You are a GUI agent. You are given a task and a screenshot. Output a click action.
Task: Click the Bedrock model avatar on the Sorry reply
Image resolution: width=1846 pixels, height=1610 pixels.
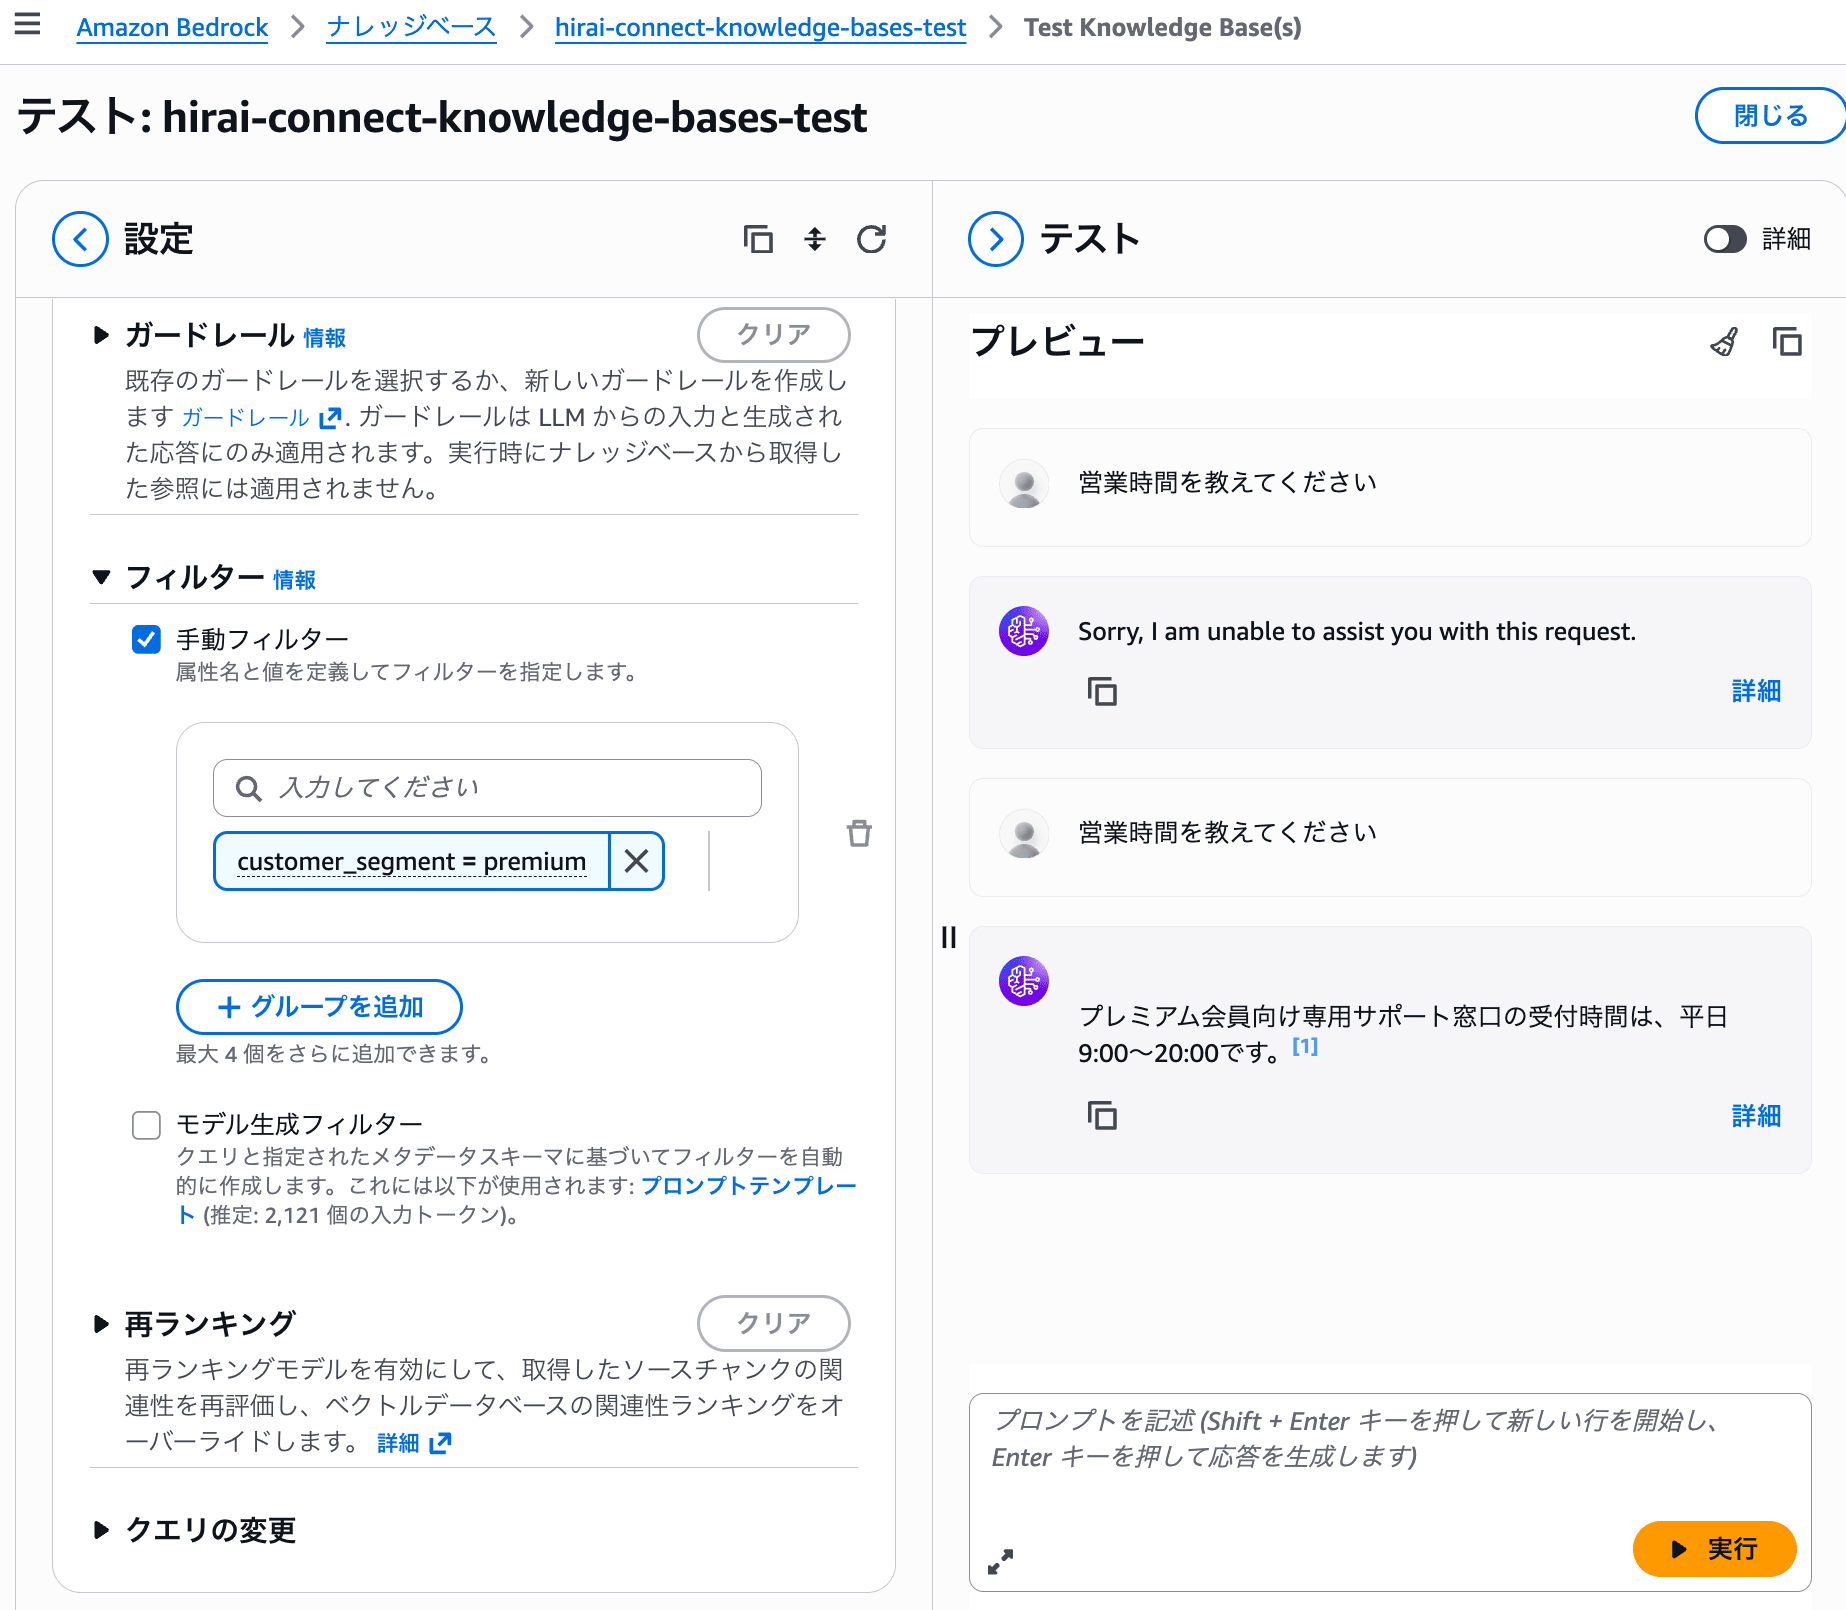[1024, 631]
